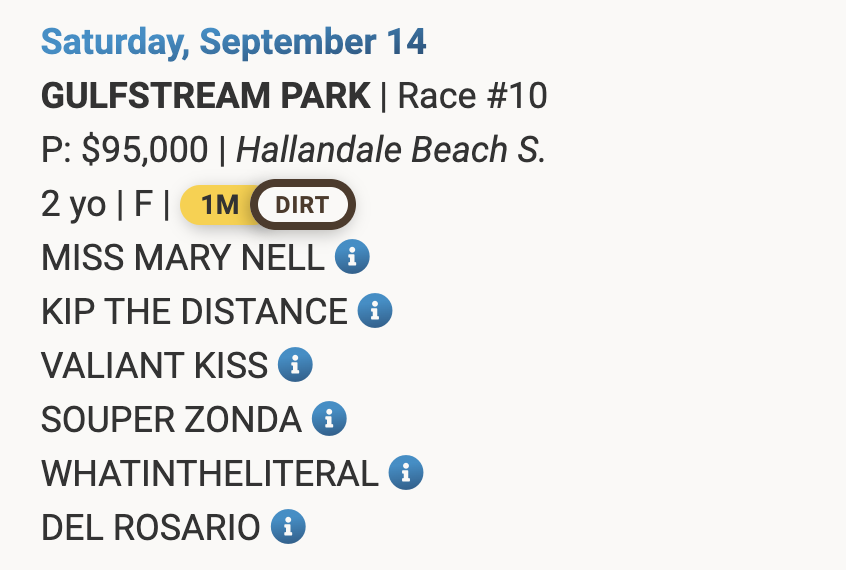The height and width of the screenshot is (570, 846).
Task: Select horse name KIP THE DISTANCE
Action: tap(194, 311)
